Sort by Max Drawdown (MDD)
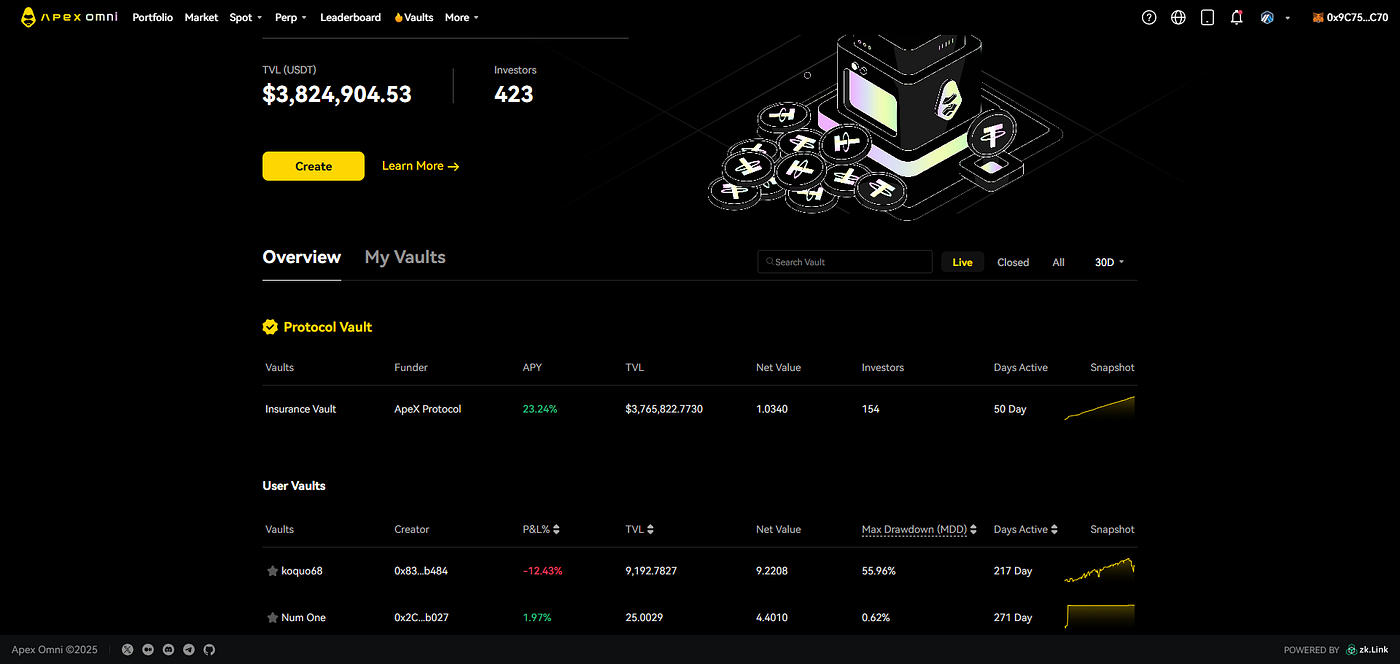The image size is (1400, 664). 919,529
